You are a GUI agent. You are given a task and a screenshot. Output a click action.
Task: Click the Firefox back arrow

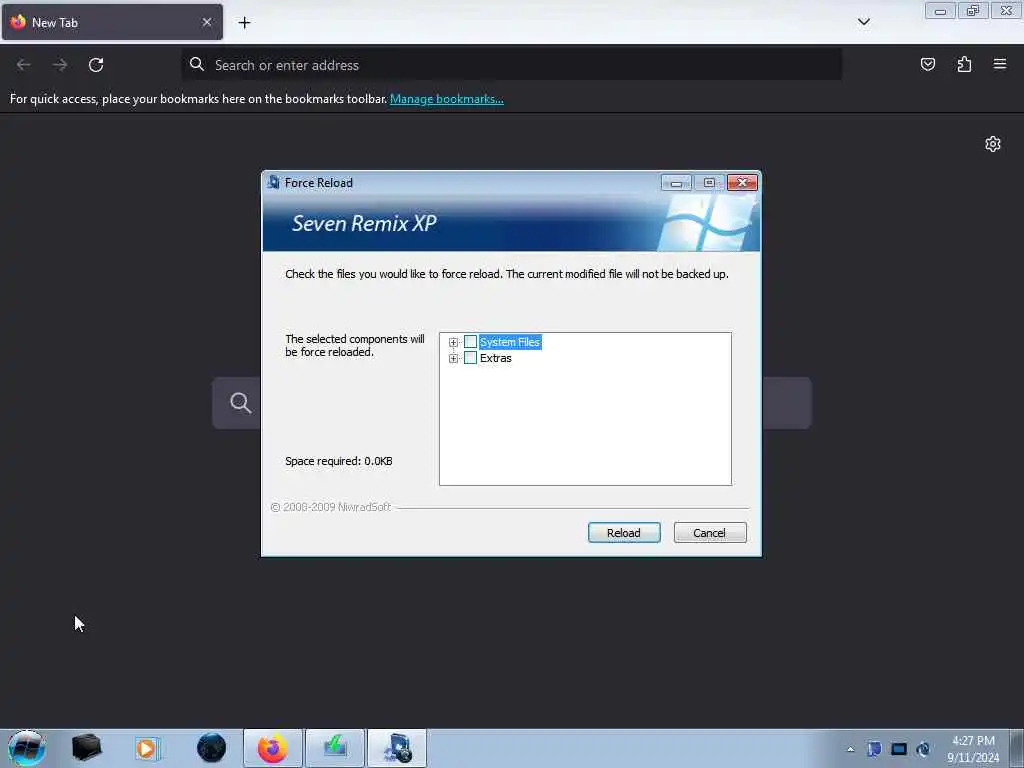(24, 65)
